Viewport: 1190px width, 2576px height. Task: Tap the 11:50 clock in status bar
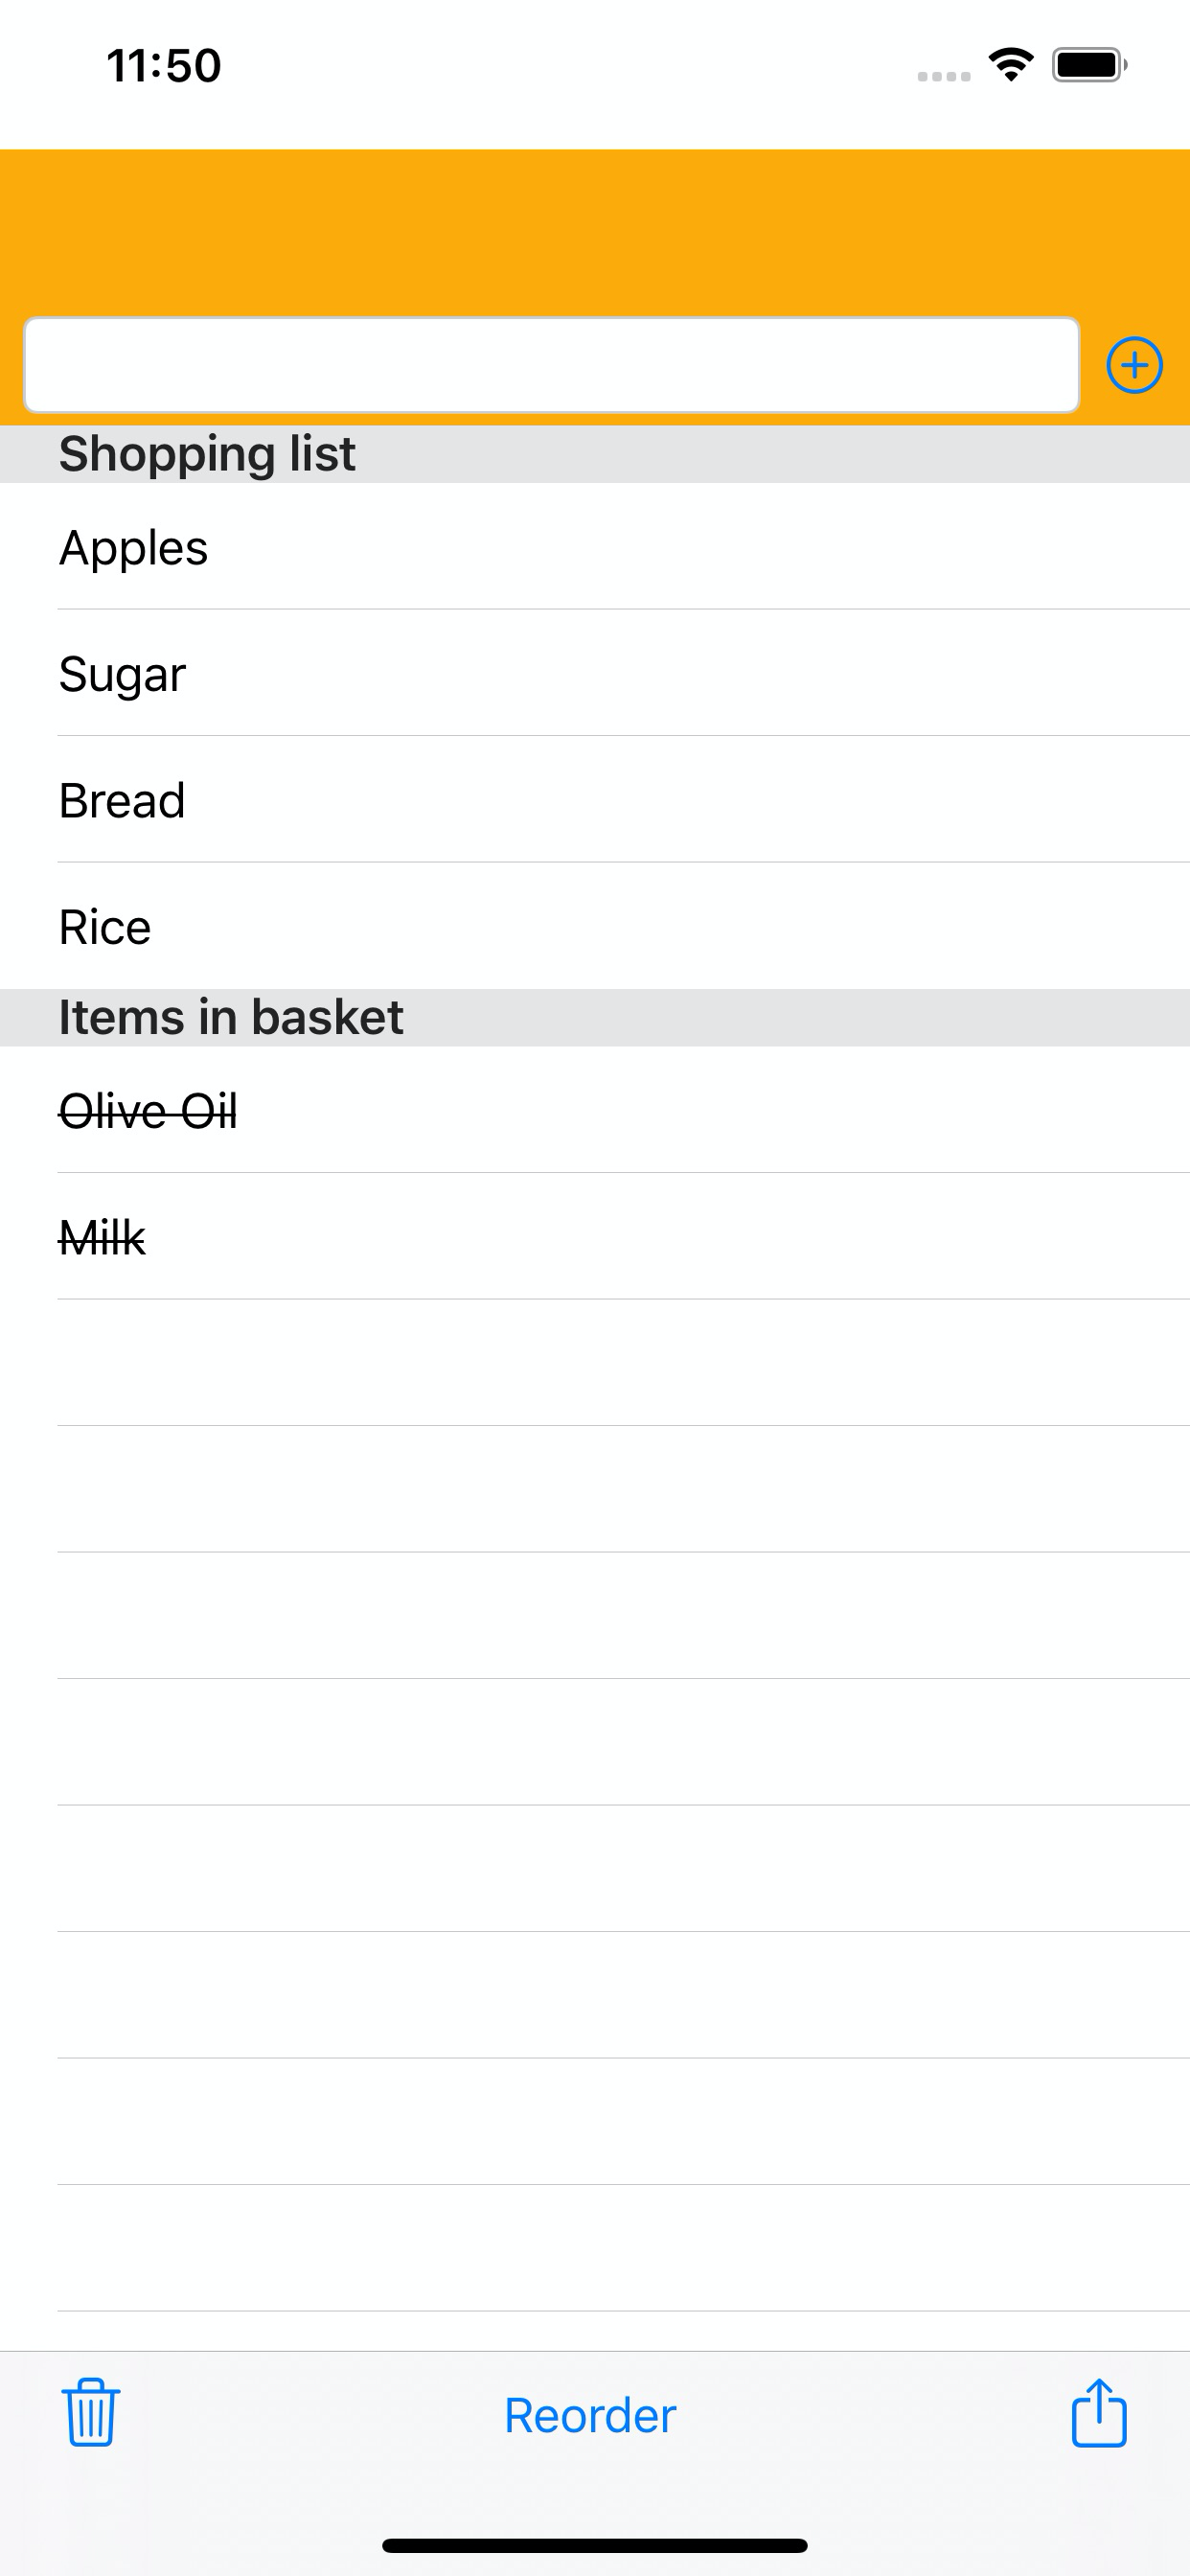click(164, 66)
